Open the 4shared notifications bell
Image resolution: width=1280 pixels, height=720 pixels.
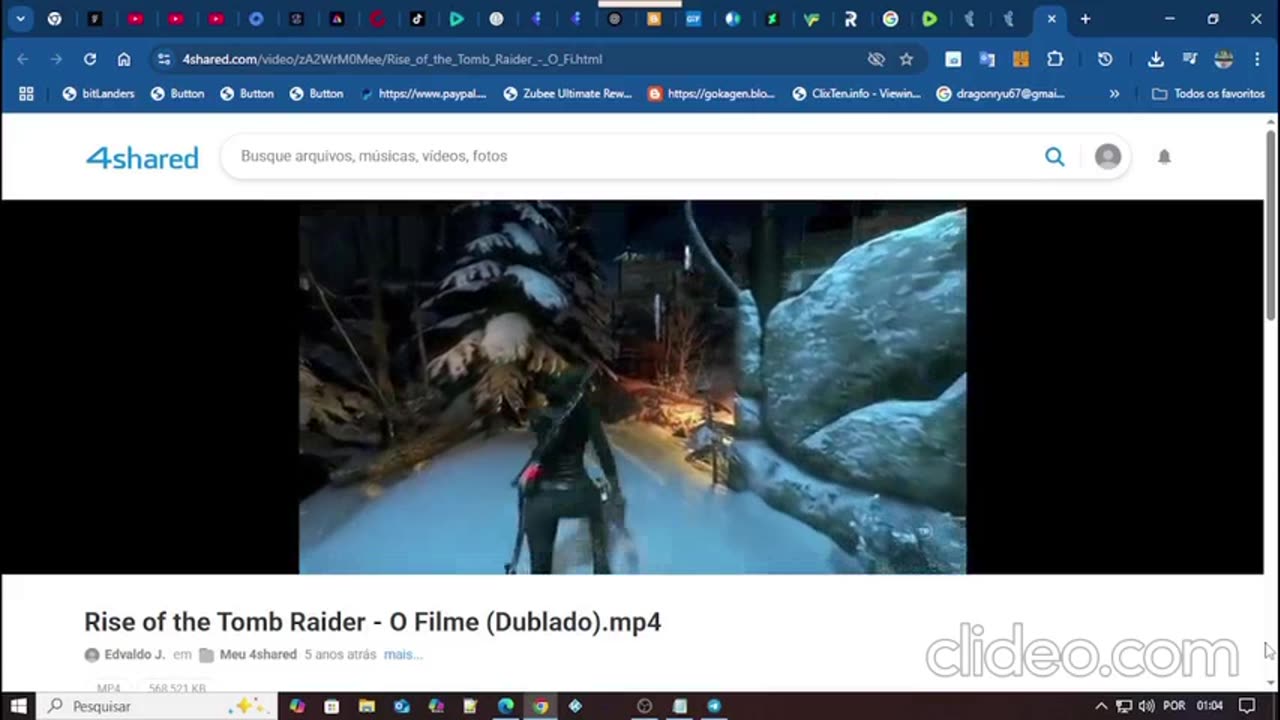point(1164,156)
